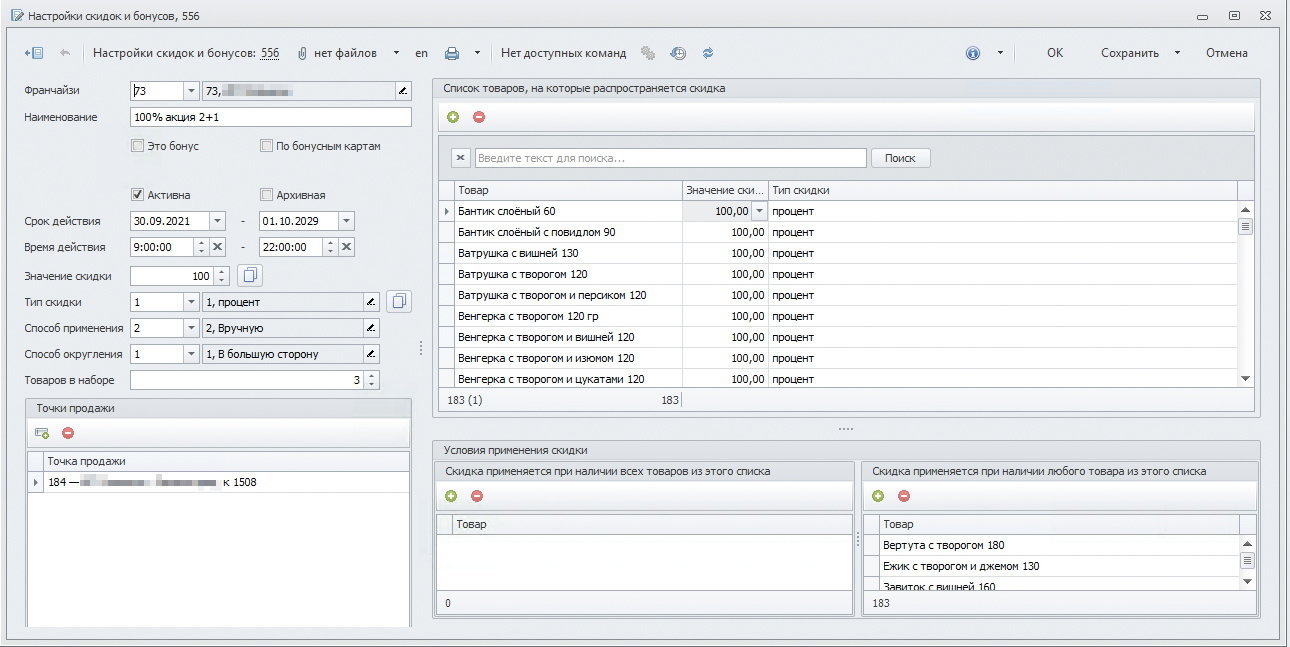Clear the start time with X button

[x=217, y=247]
